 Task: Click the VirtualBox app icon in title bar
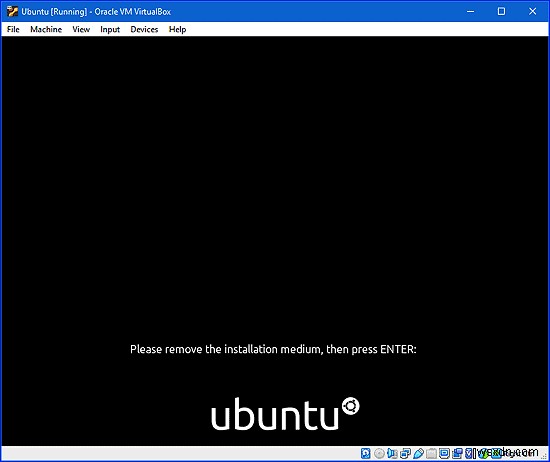coord(12,11)
